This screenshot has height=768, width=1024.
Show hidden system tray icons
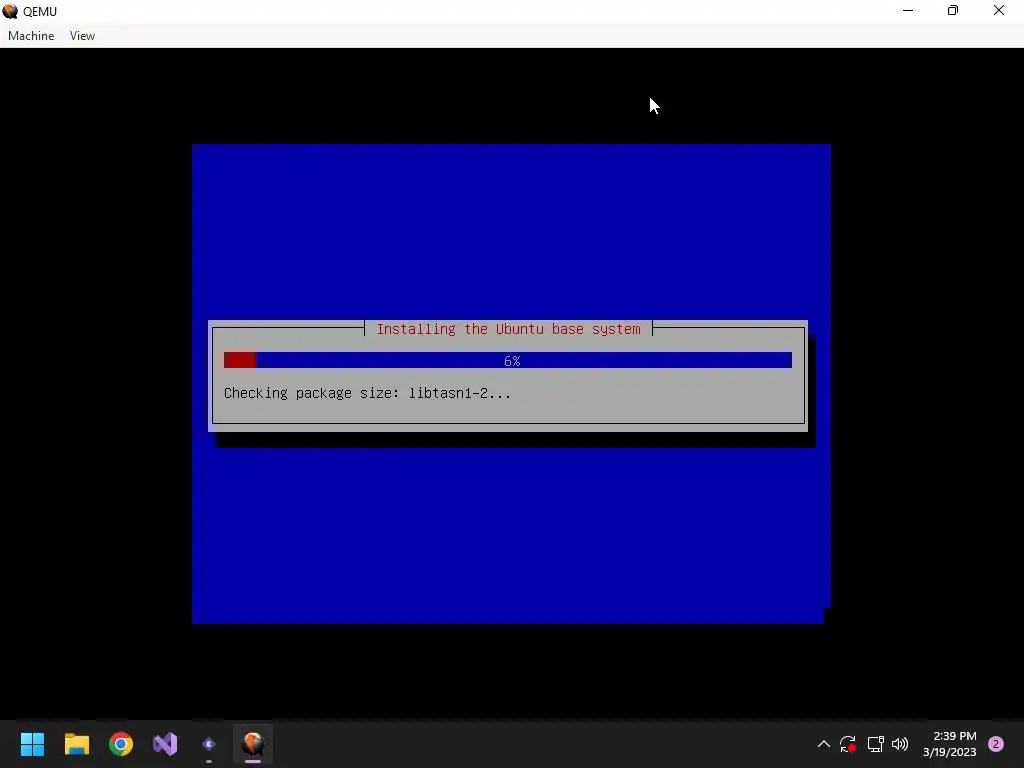tap(824, 744)
